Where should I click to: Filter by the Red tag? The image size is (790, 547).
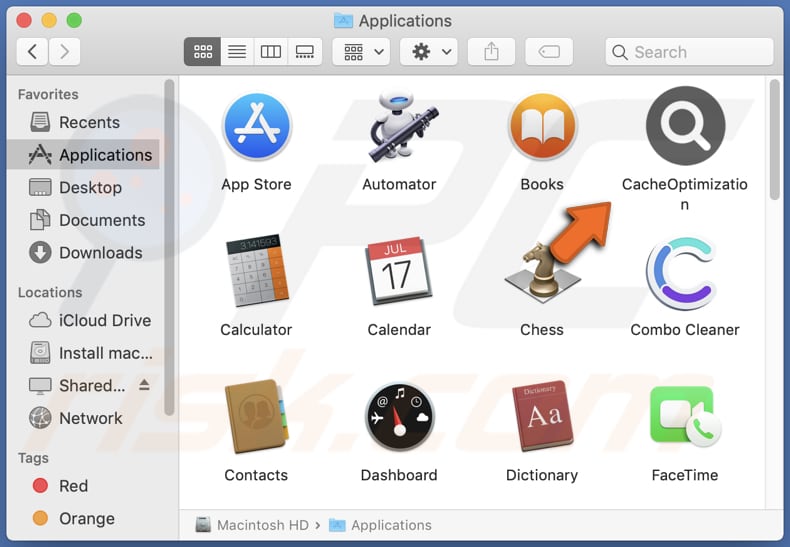(84, 486)
